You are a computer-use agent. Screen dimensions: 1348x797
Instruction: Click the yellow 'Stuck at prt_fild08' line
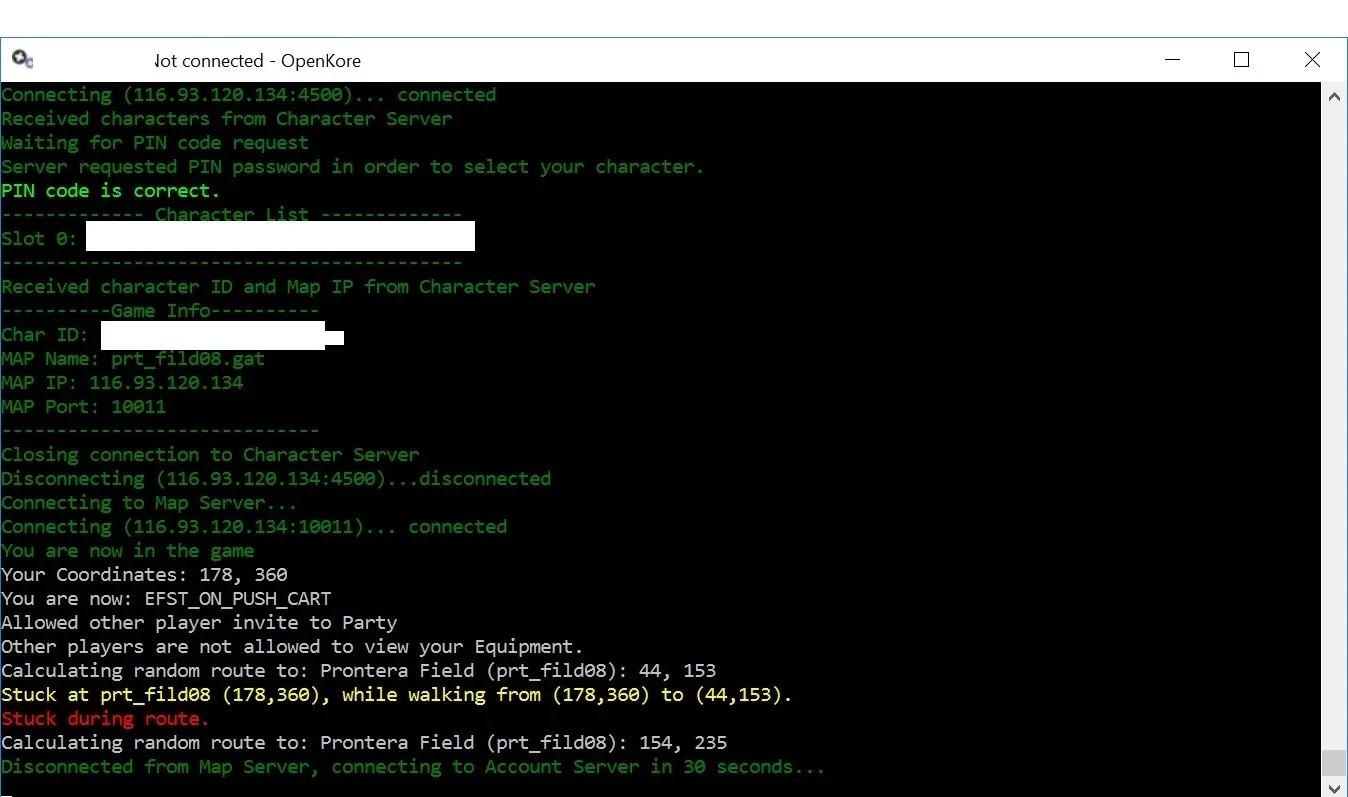pyautogui.click(x=396, y=695)
